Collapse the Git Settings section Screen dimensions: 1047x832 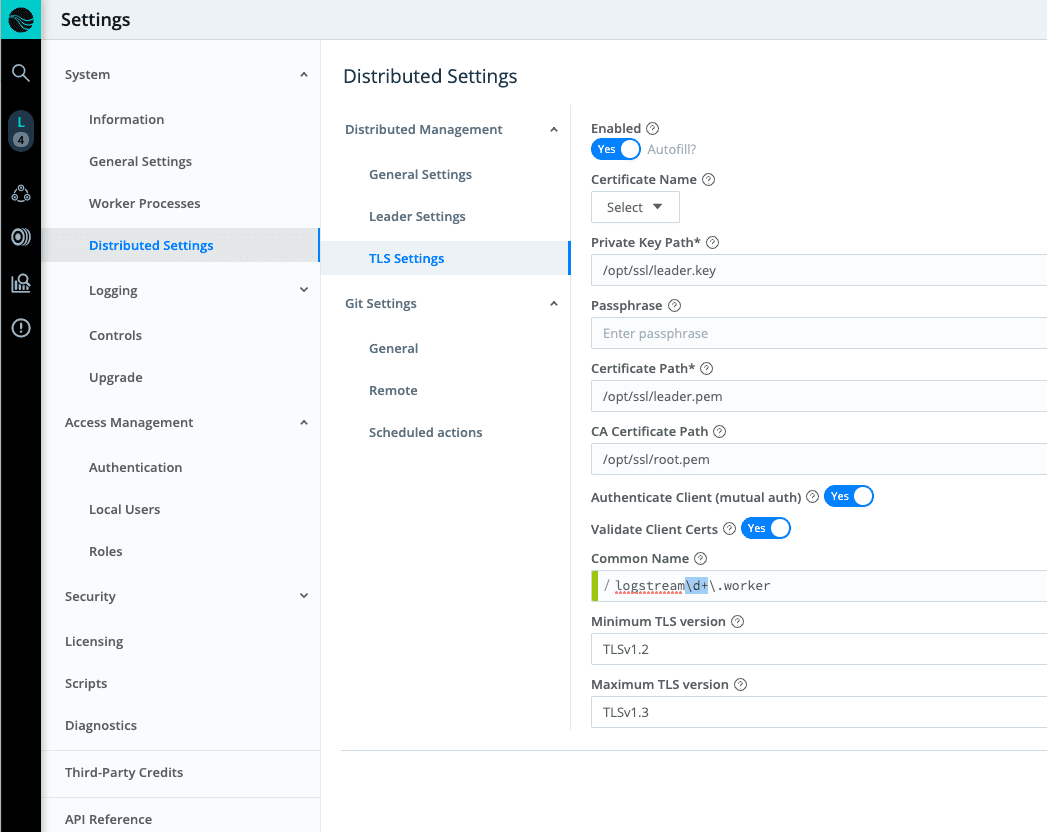pyautogui.click(x=554, y=304)
